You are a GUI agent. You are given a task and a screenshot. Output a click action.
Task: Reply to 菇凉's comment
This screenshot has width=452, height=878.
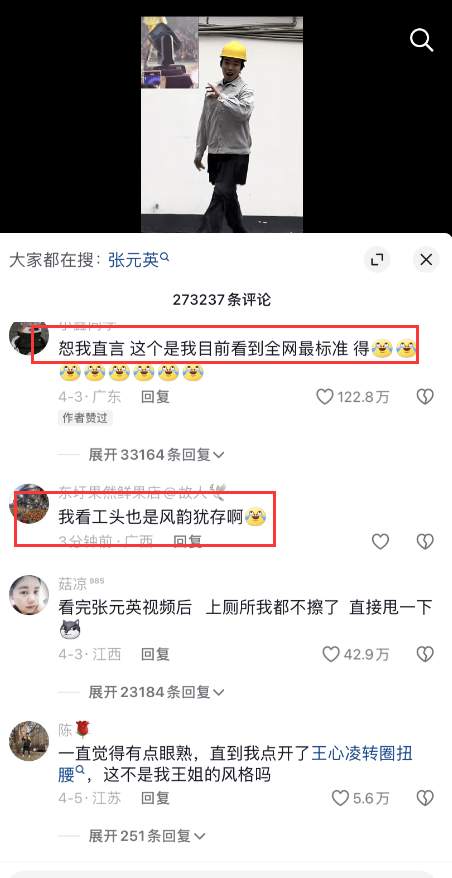[155, 653]
